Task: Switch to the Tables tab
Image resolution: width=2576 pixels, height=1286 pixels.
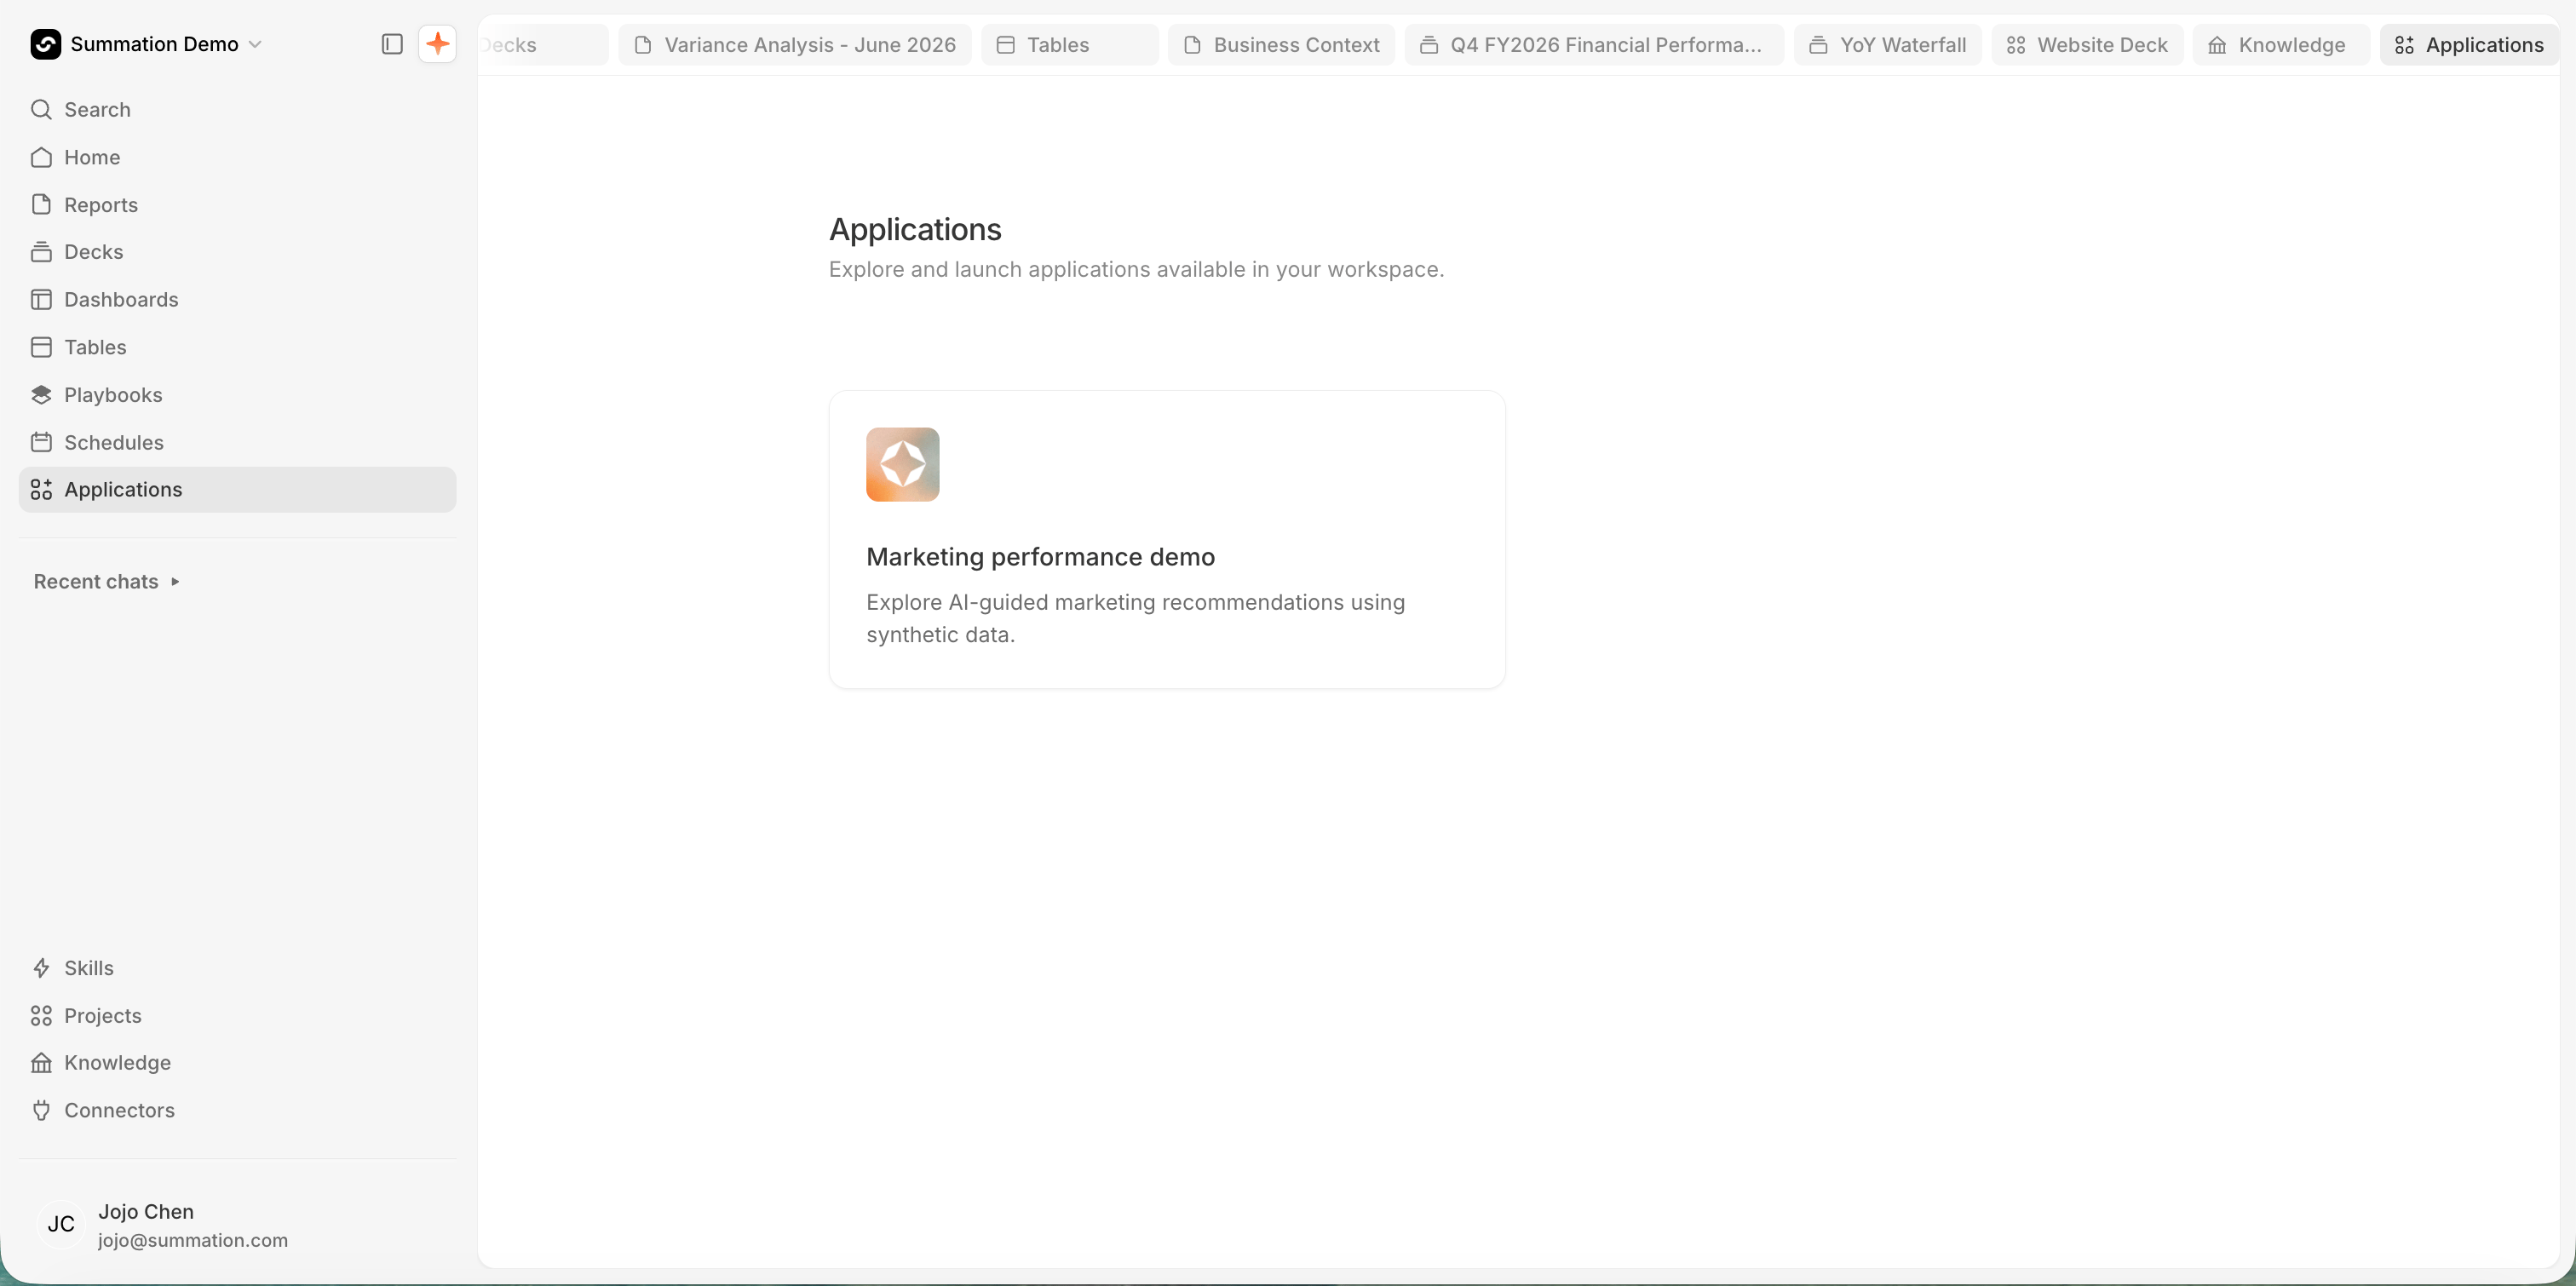Action: tap(1069, 45)
